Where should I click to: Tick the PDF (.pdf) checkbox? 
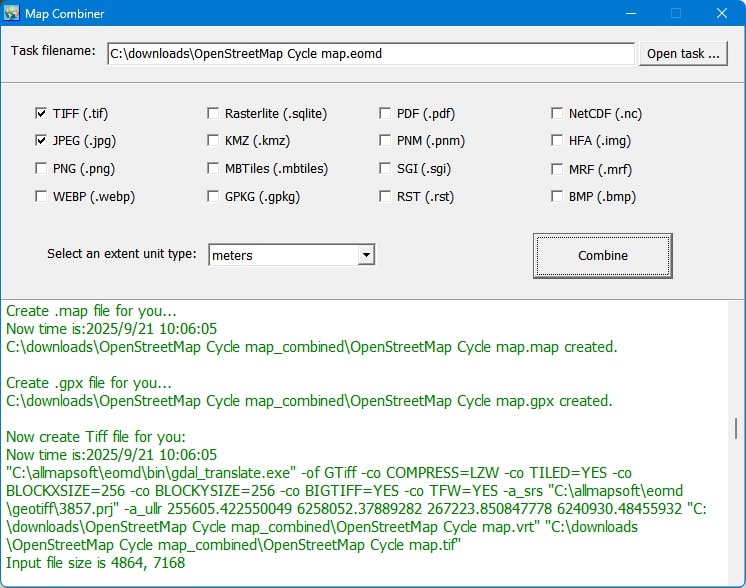point(385,113)
